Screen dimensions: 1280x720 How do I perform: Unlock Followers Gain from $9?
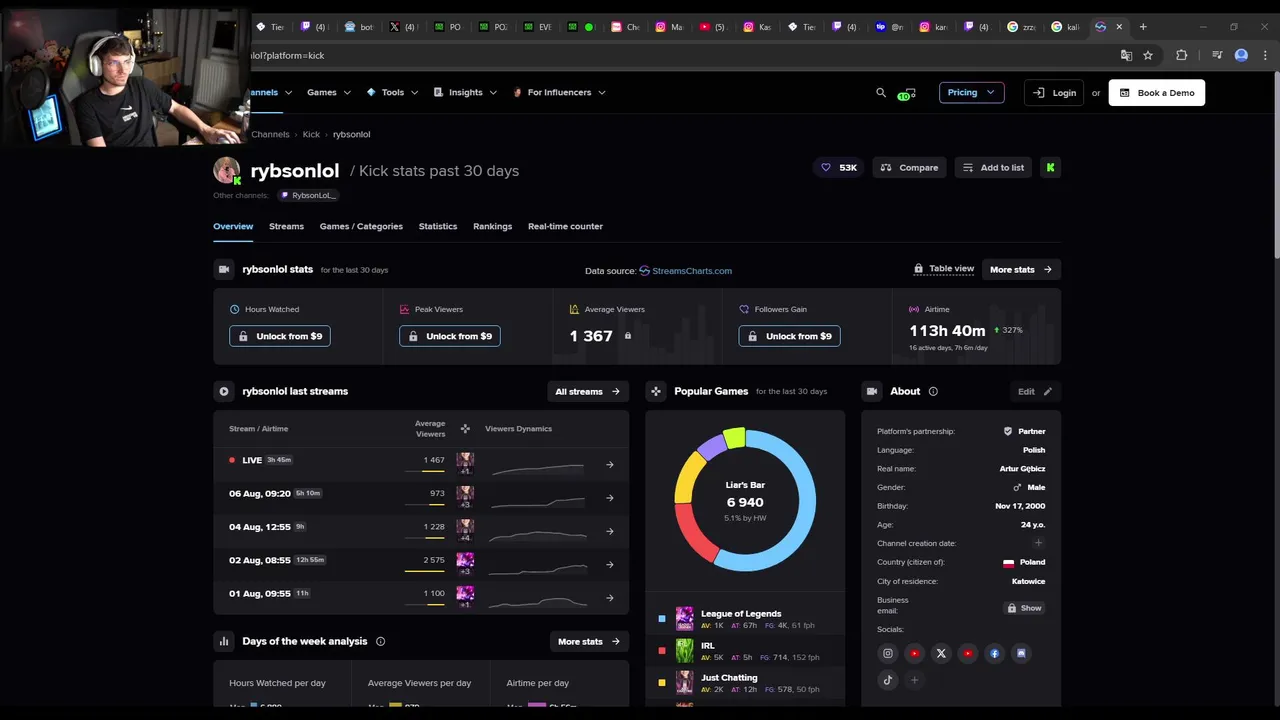(x=789, y=336)
